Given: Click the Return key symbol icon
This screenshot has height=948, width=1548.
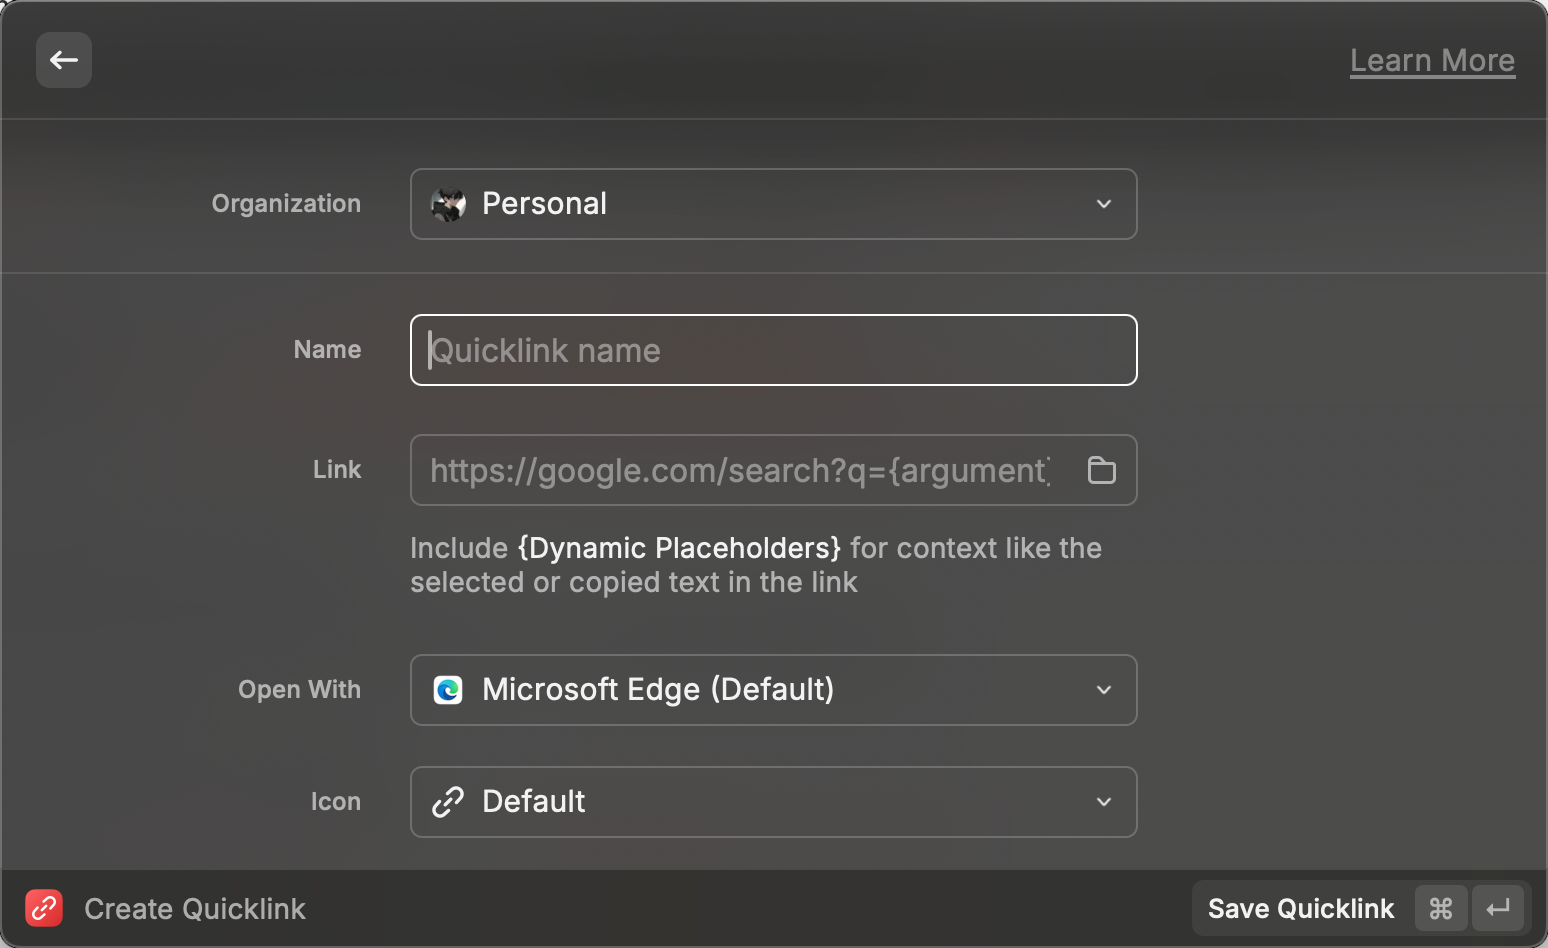Looking at the screenshot, I should pos(1497,908).
